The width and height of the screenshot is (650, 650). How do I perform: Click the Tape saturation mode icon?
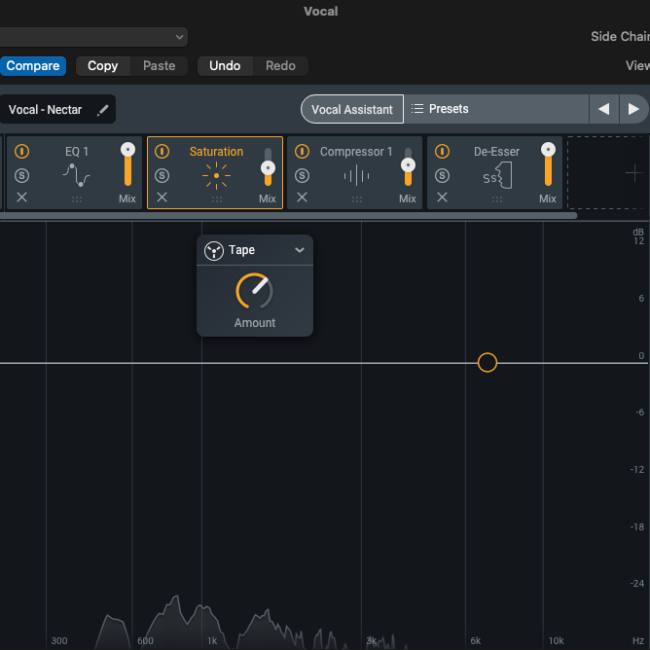tap(213, 251)
